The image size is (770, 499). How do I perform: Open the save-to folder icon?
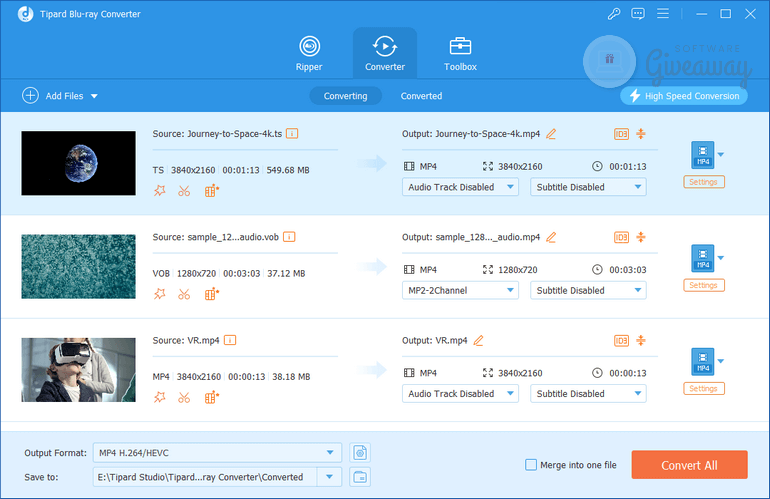click(360, 477)
